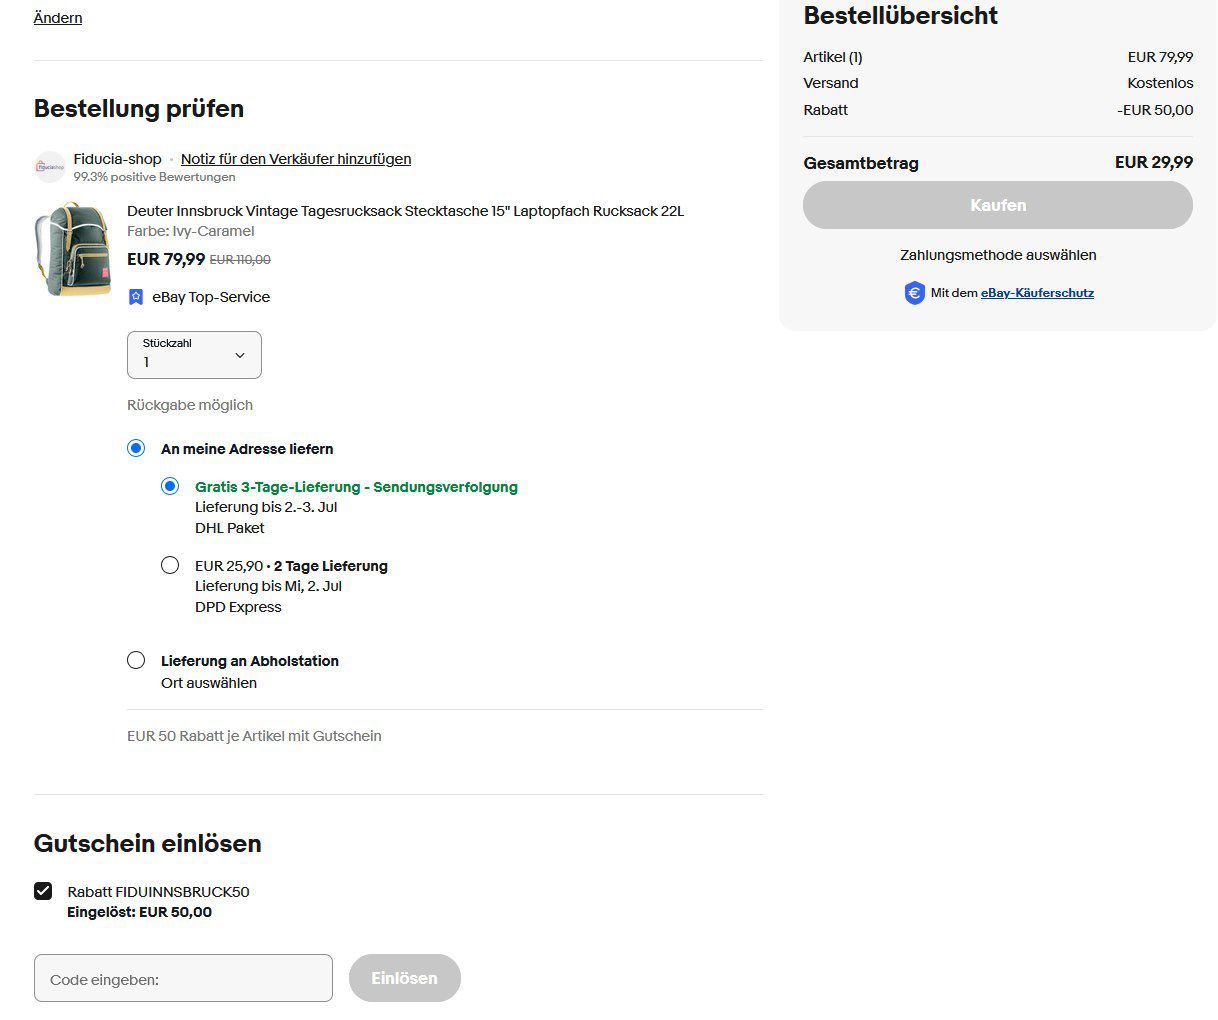Click the 'Farbe: Ivy-Caramel' text
Screen dimensions: 1218x1020
[191, 231]
